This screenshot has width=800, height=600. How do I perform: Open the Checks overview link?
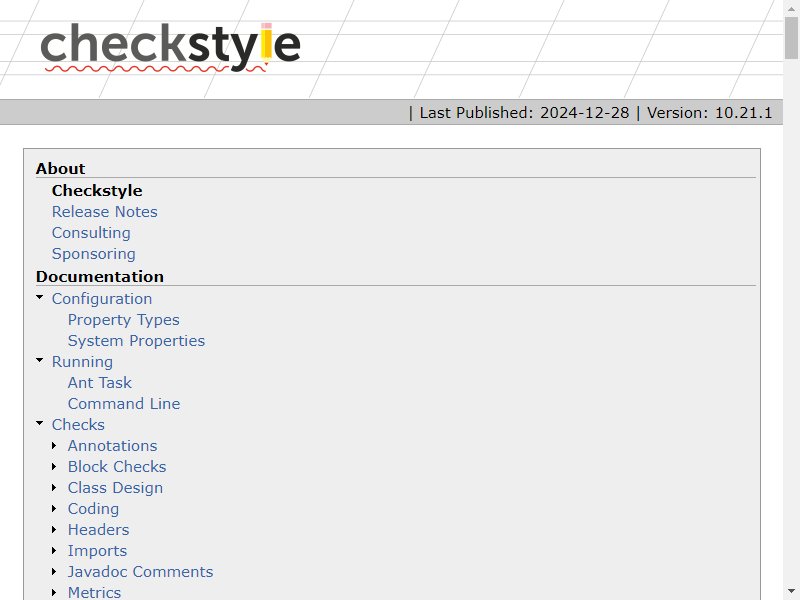78,424
